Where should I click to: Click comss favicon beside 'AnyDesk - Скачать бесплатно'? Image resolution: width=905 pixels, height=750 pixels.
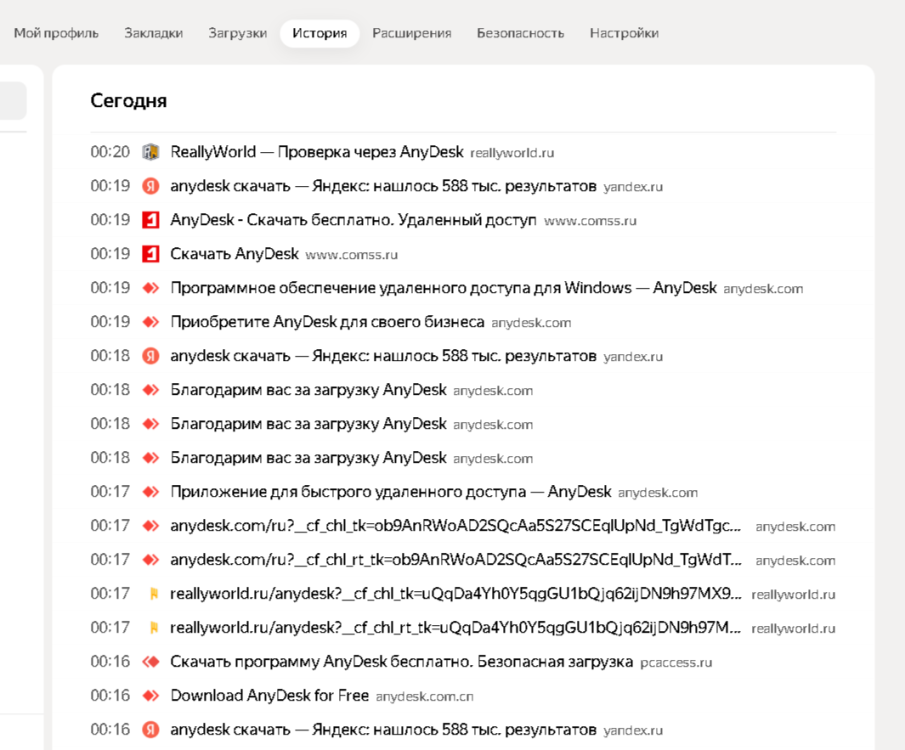pyautogui.click(x=151, y=220)
